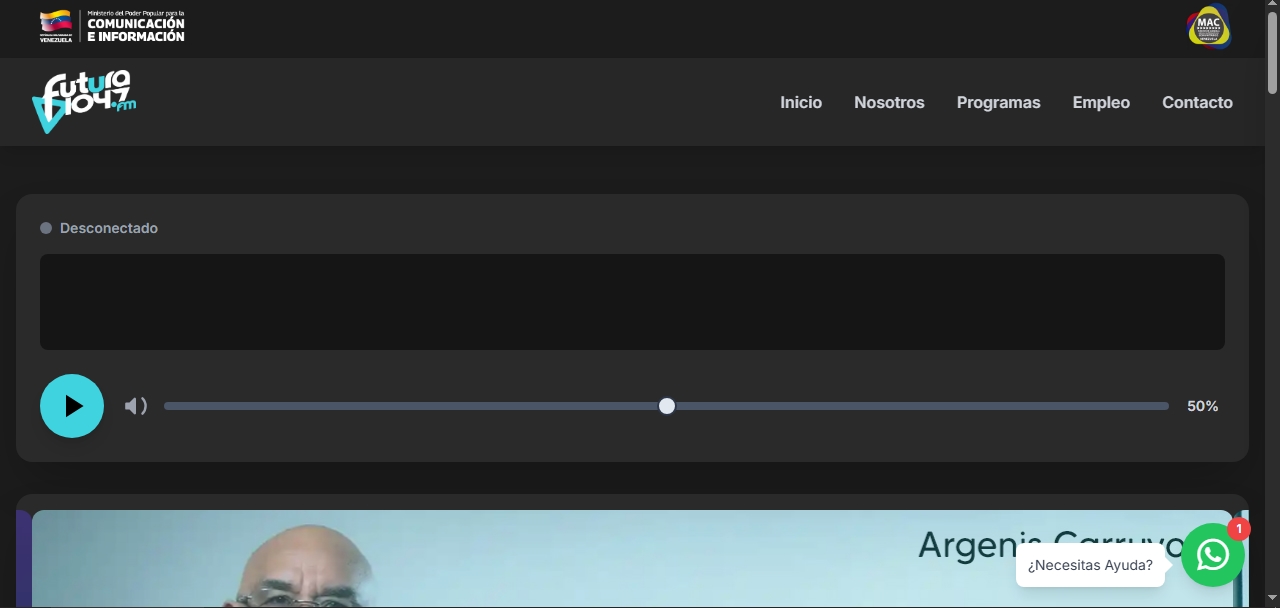The image size is (1280, 608).
Task: Click the ¿Necesitas Ayuda? bubble
Action: pos(1090,565)
